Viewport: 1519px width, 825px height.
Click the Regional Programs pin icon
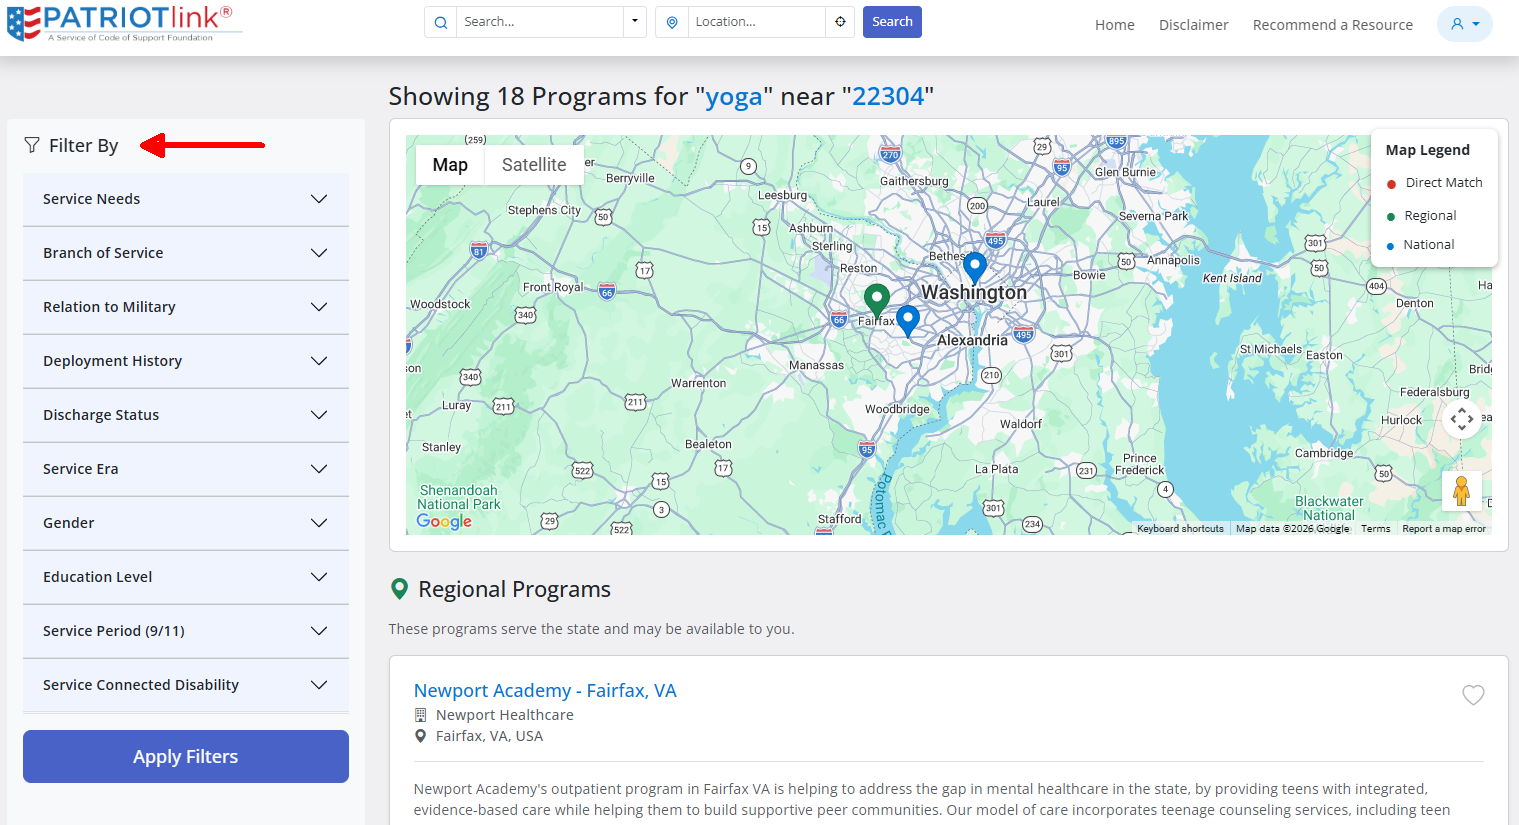tap(399, 589)
